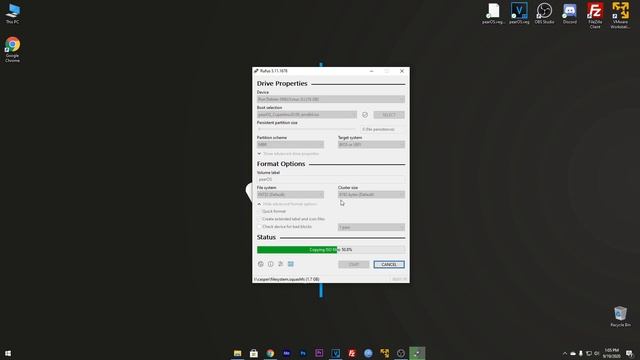Screen dimensions: 640x360
Task: Click the ISO checksum checkmark icon
Action: coord(365,115)
